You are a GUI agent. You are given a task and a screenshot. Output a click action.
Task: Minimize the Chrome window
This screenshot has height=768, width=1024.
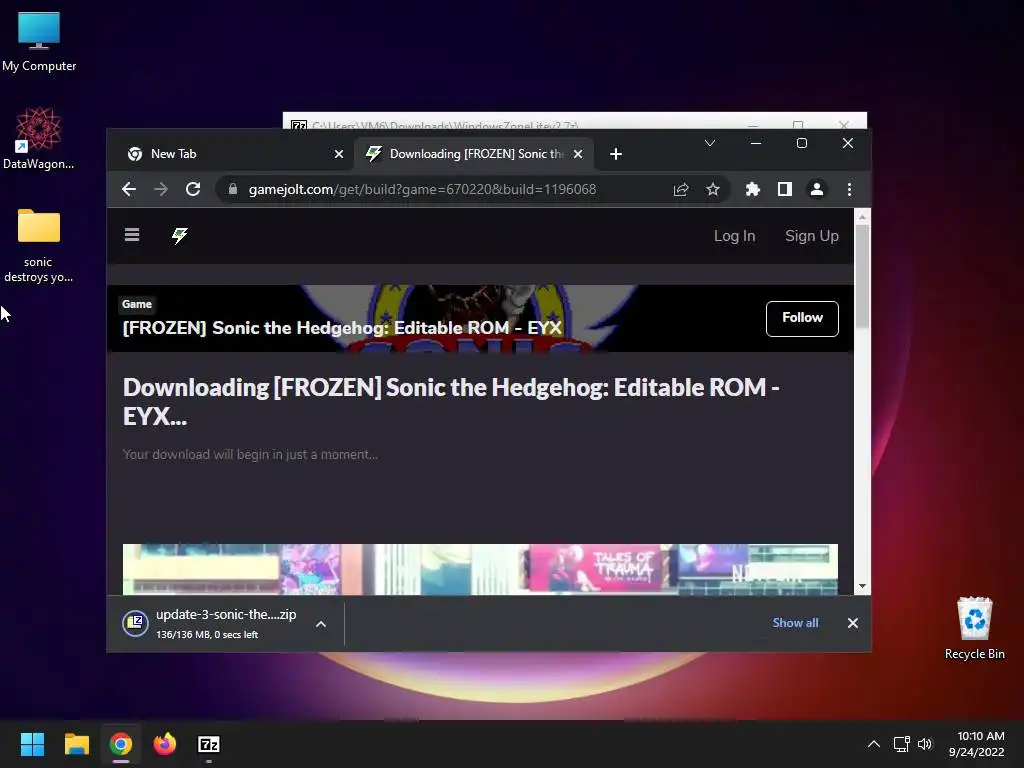[756, 143]
